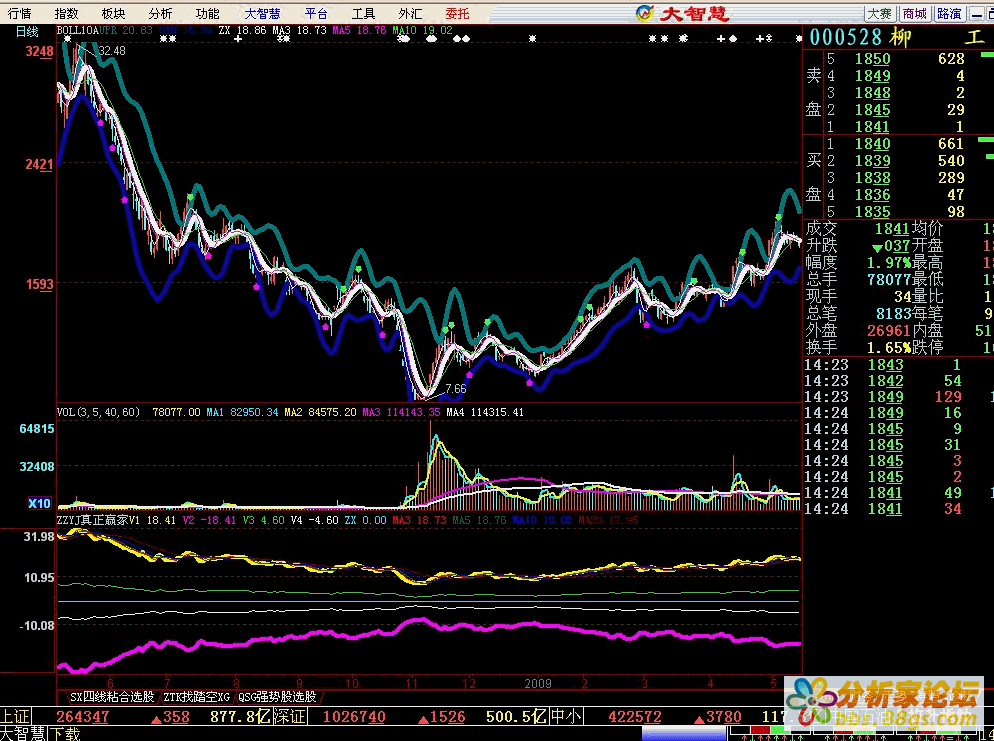Click the 1593 price axis label

point(39,284)
